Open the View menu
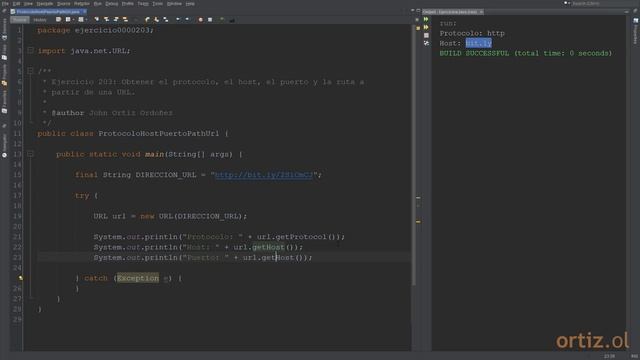Screen dimensions: 640x360 coord(28,4)
